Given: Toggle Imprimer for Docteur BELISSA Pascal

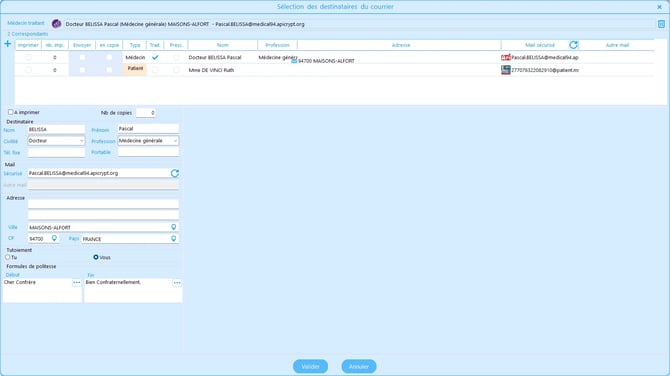Looking at the screenshot, I should click(28, 57).
